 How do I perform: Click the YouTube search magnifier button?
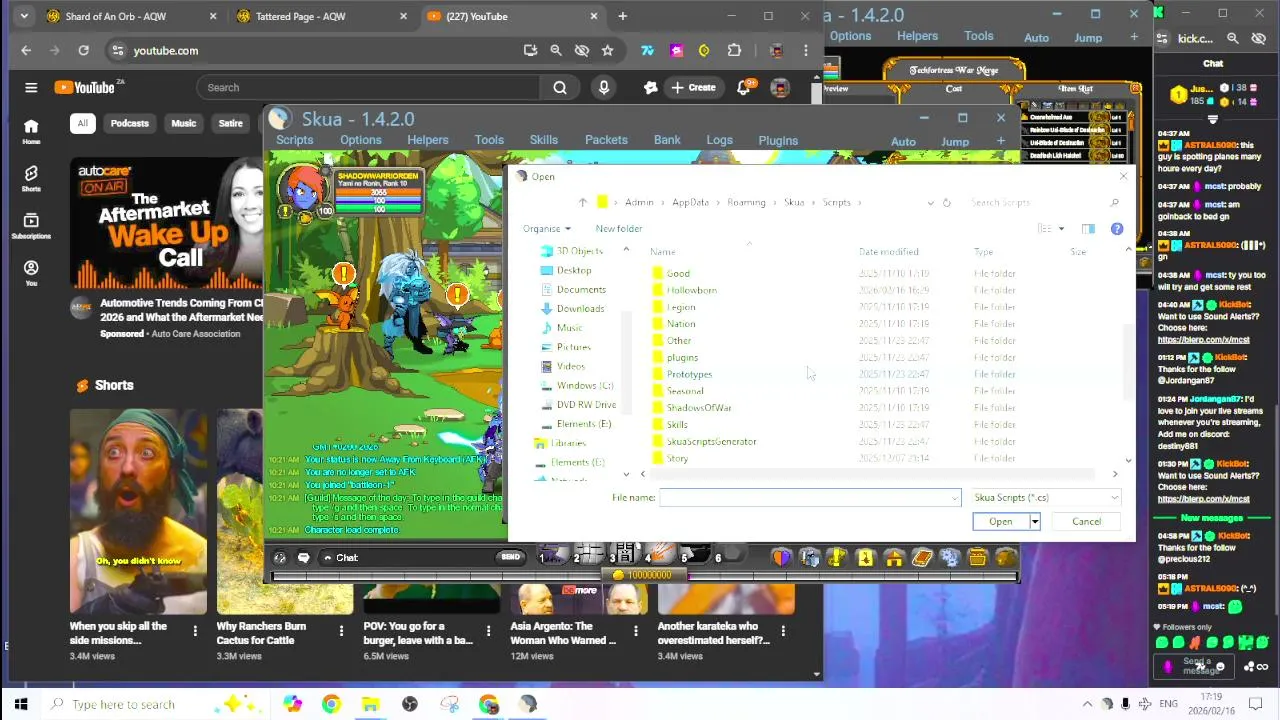coord(560,87)
